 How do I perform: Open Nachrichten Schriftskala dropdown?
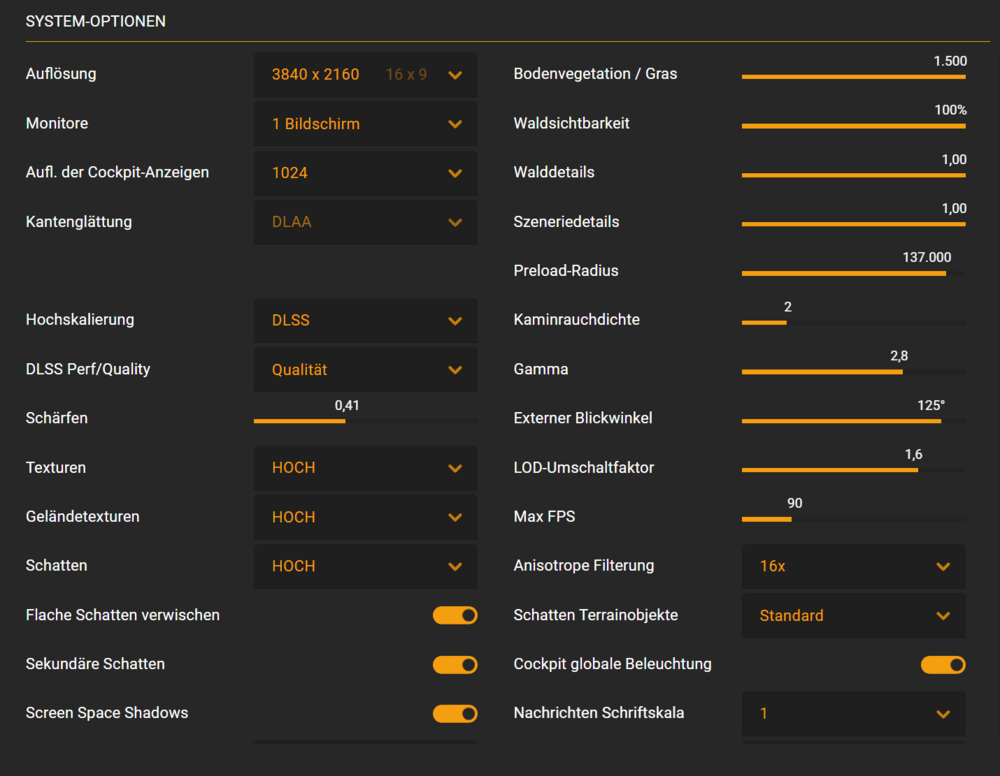click(853, 714)
